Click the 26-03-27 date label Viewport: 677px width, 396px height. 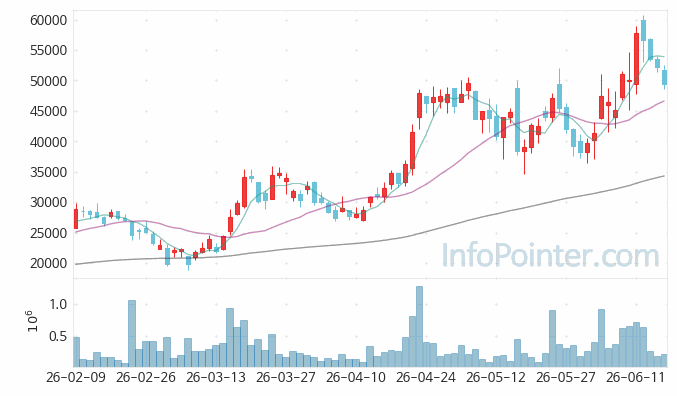click(286, 377)
